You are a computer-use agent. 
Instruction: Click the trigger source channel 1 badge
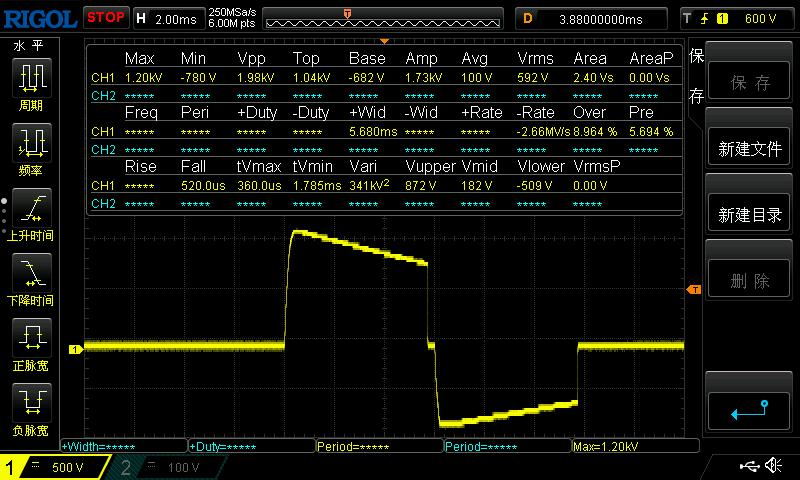coord(722,19)
